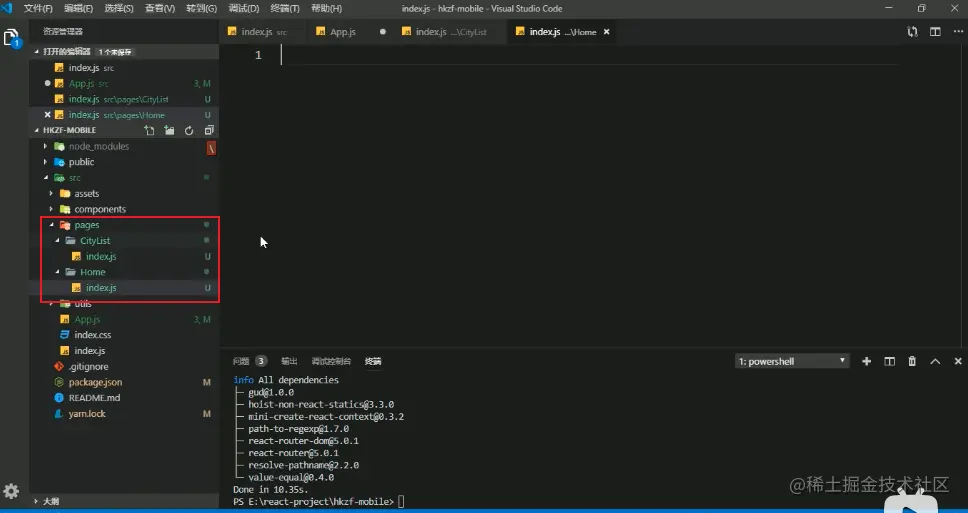
Task: Kill the terminal with trash icon
Action: coord(912,361)
